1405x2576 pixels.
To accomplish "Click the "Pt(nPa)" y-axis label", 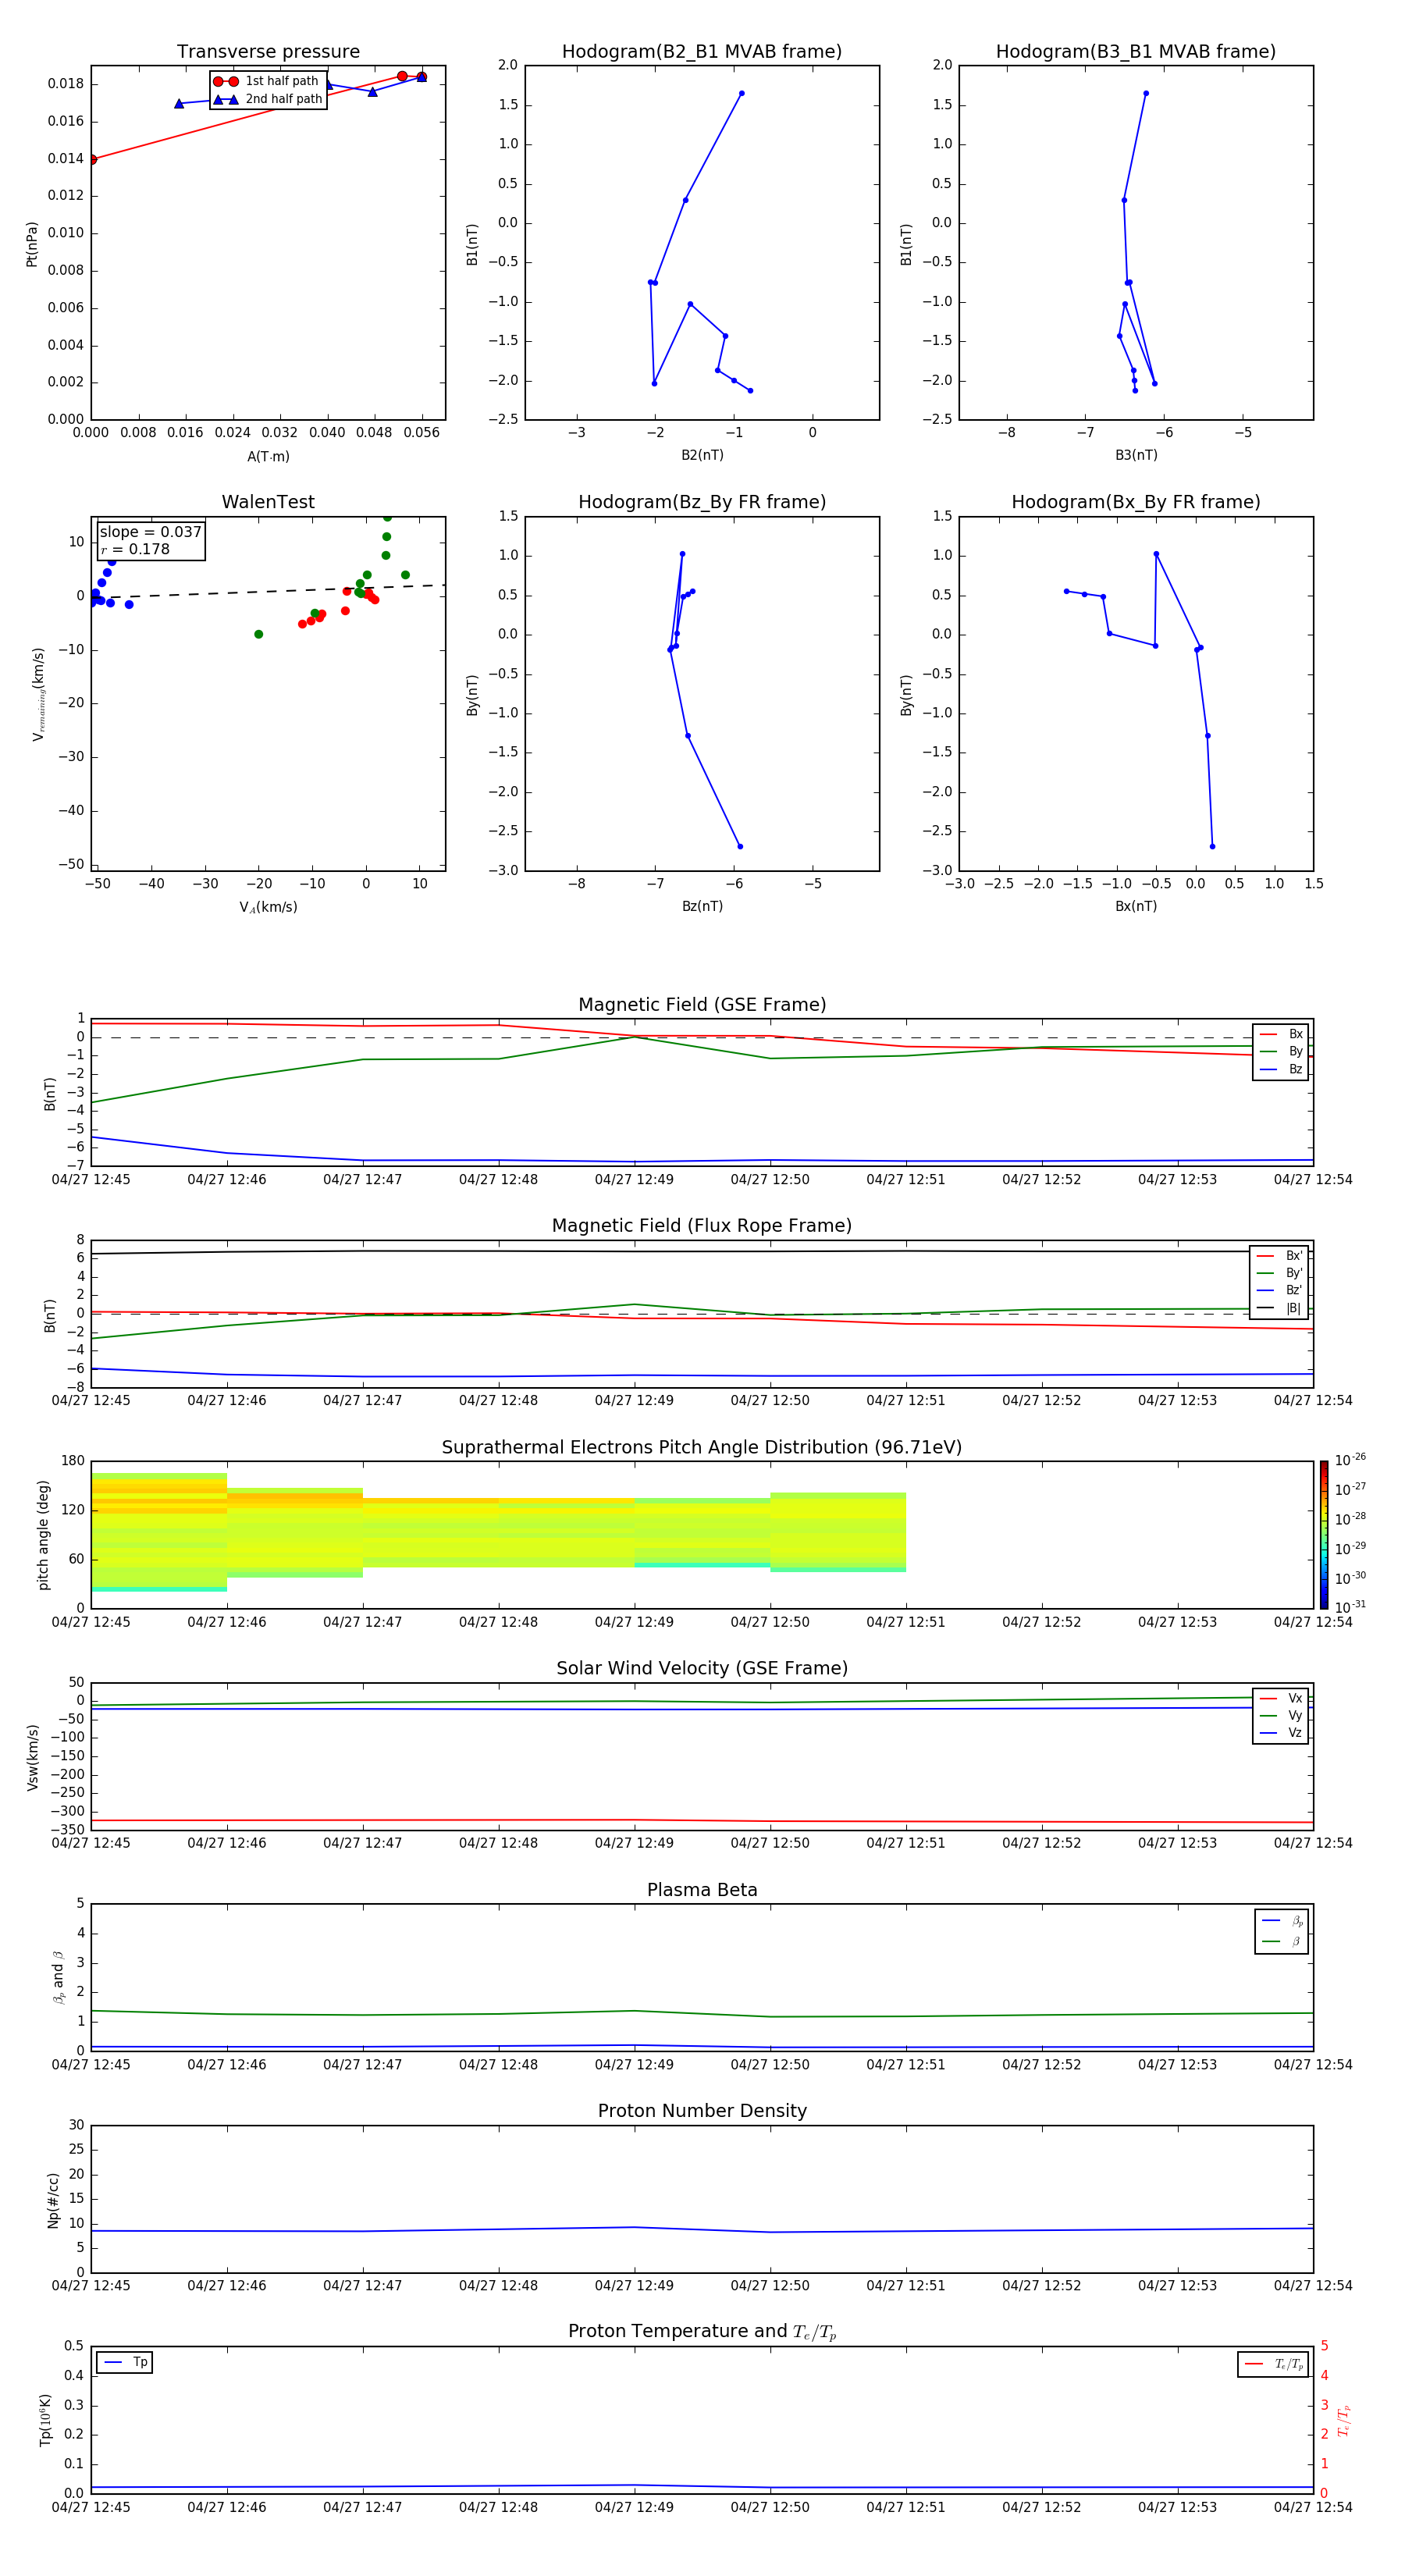I will [x=32, y=243].
